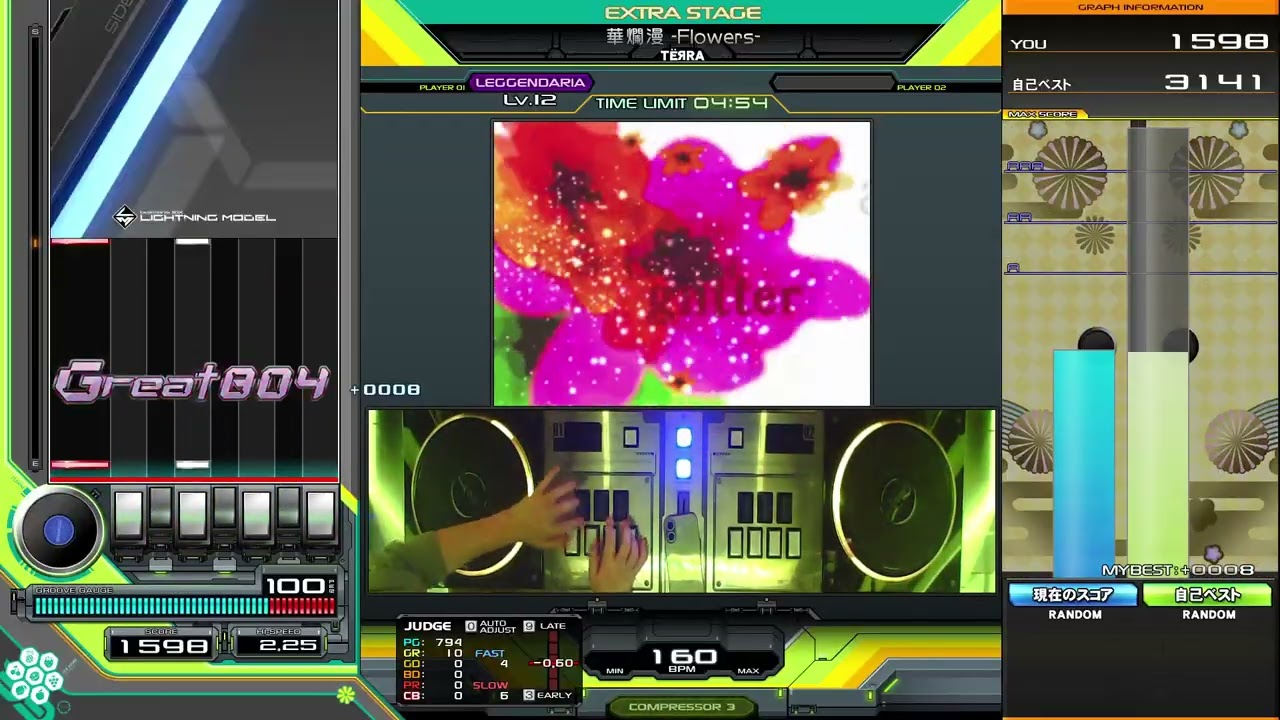Tap the fifth key in the key row

[257, 515]
